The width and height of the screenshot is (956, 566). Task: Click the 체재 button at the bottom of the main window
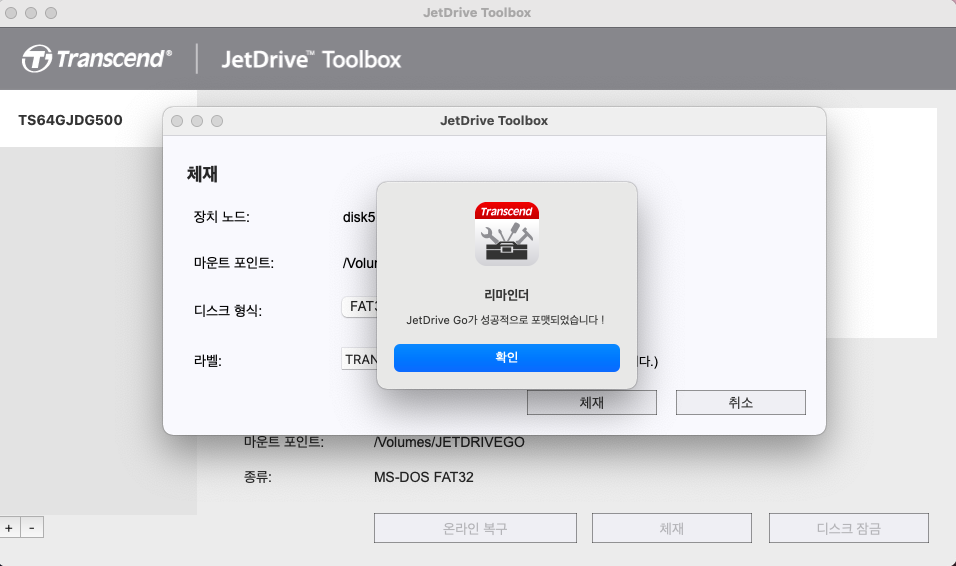point(671,528)
